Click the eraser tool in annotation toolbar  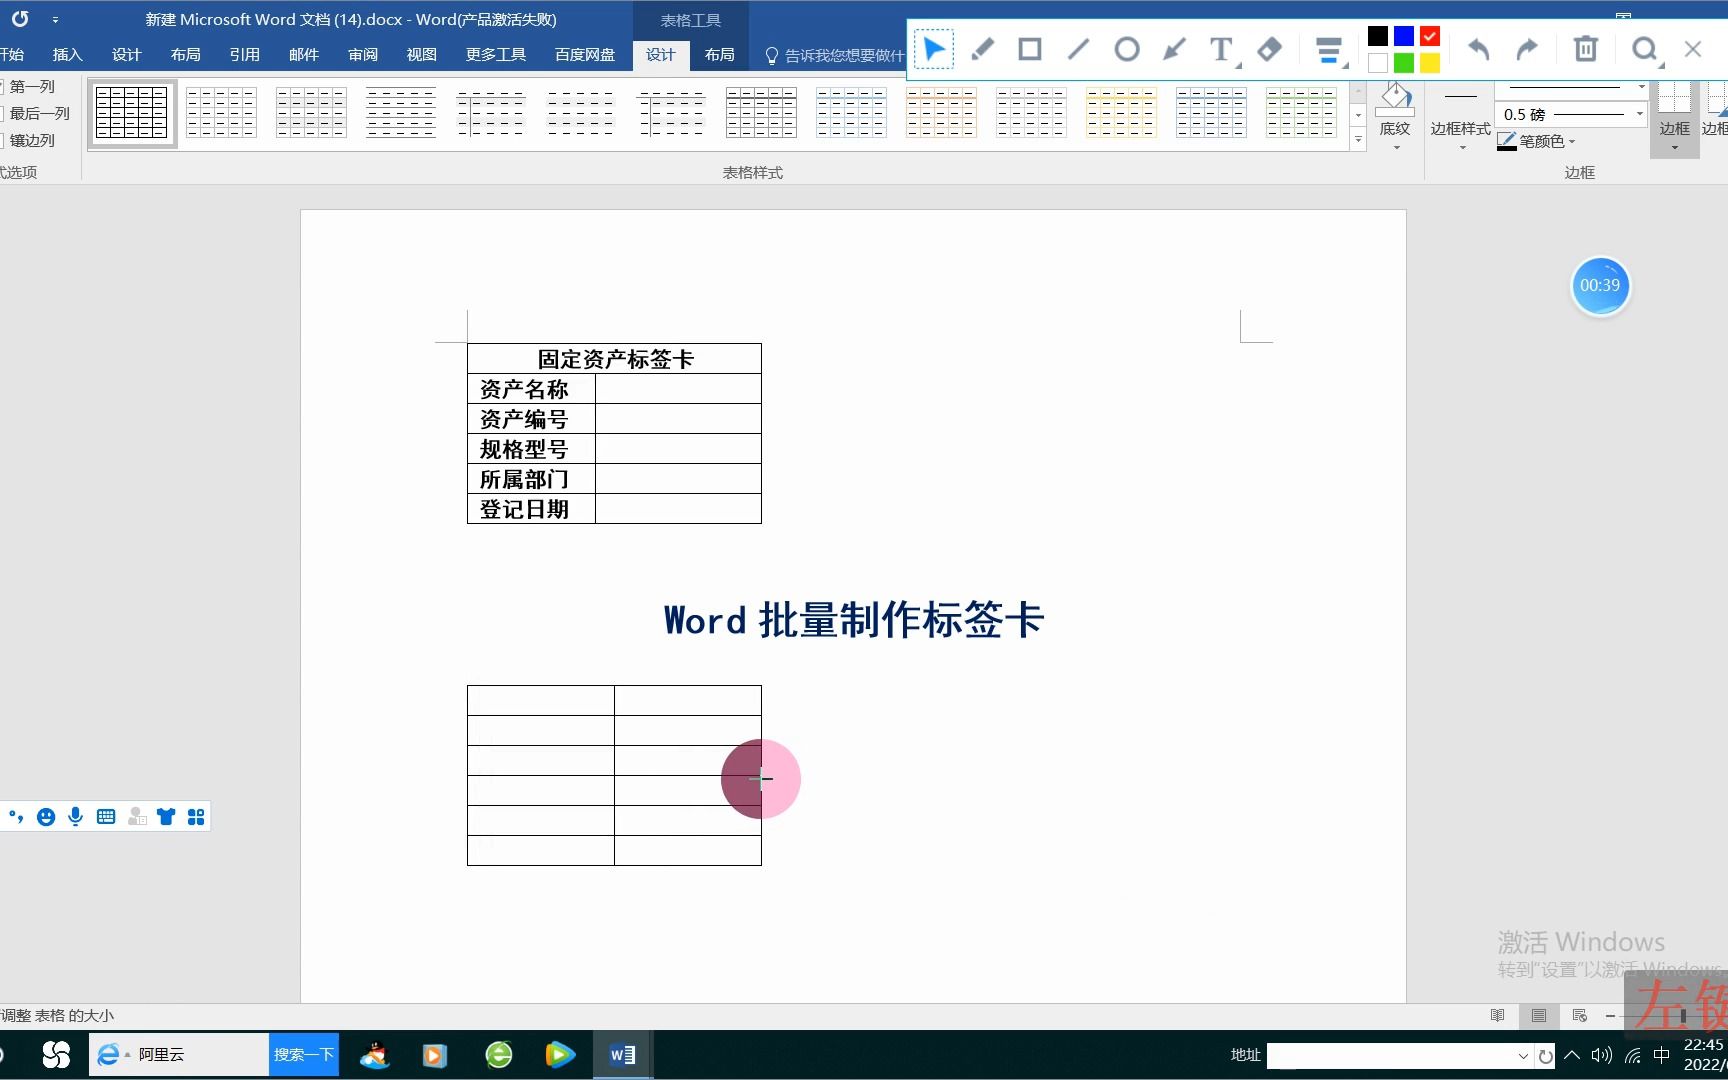click(1268, 48)
